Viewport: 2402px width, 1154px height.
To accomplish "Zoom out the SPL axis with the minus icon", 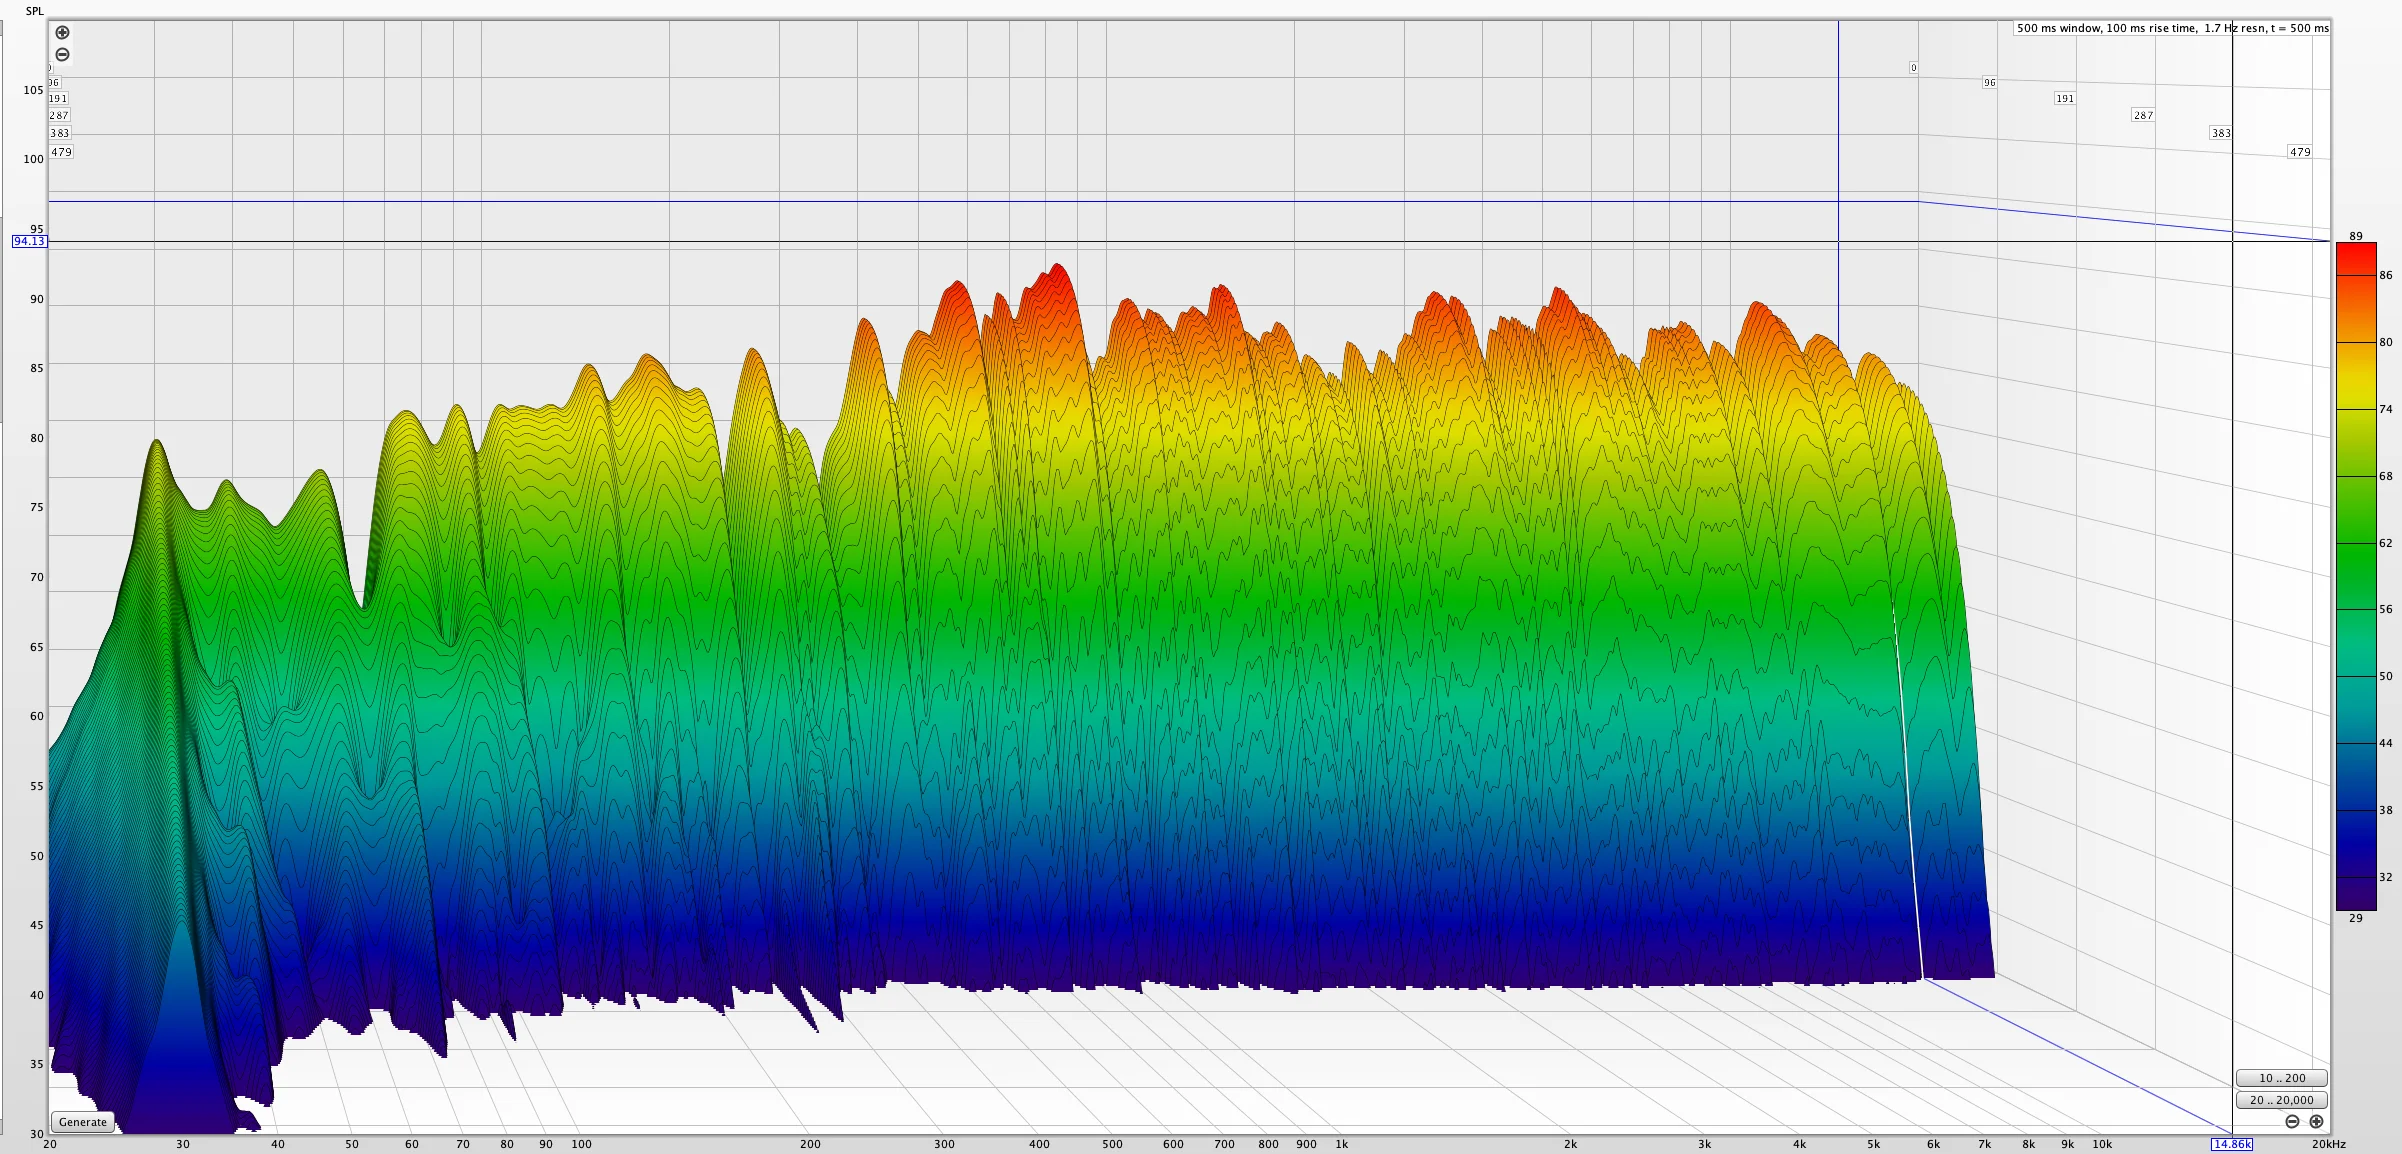I will [x=62, y=55].
